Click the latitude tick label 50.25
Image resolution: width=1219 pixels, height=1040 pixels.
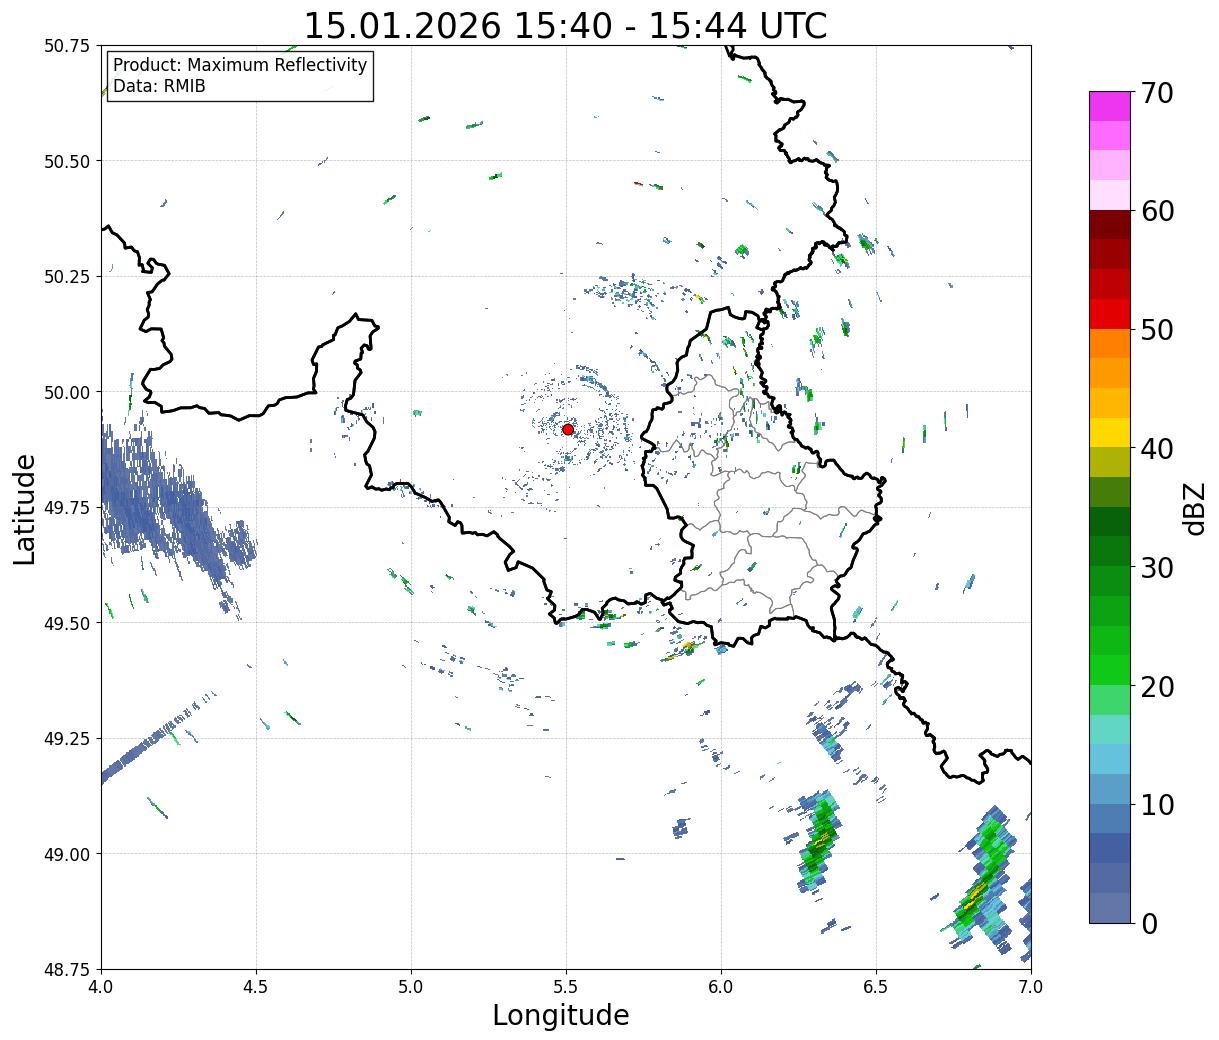click(x=67, y=277)
